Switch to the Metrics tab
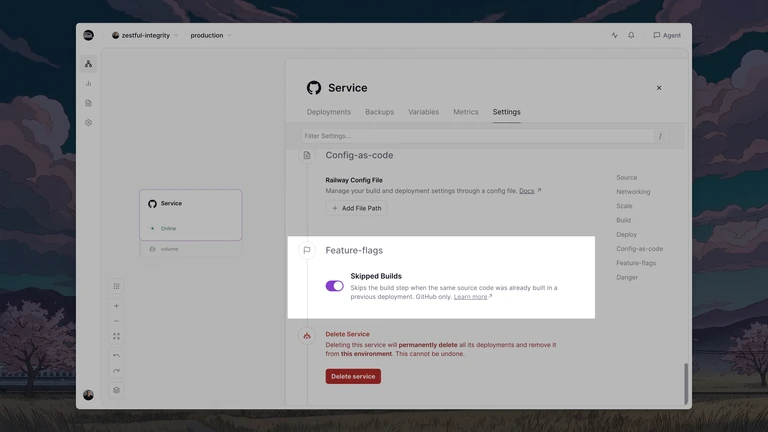The height and width of the screenshot is (432, 768). (465, 112)
